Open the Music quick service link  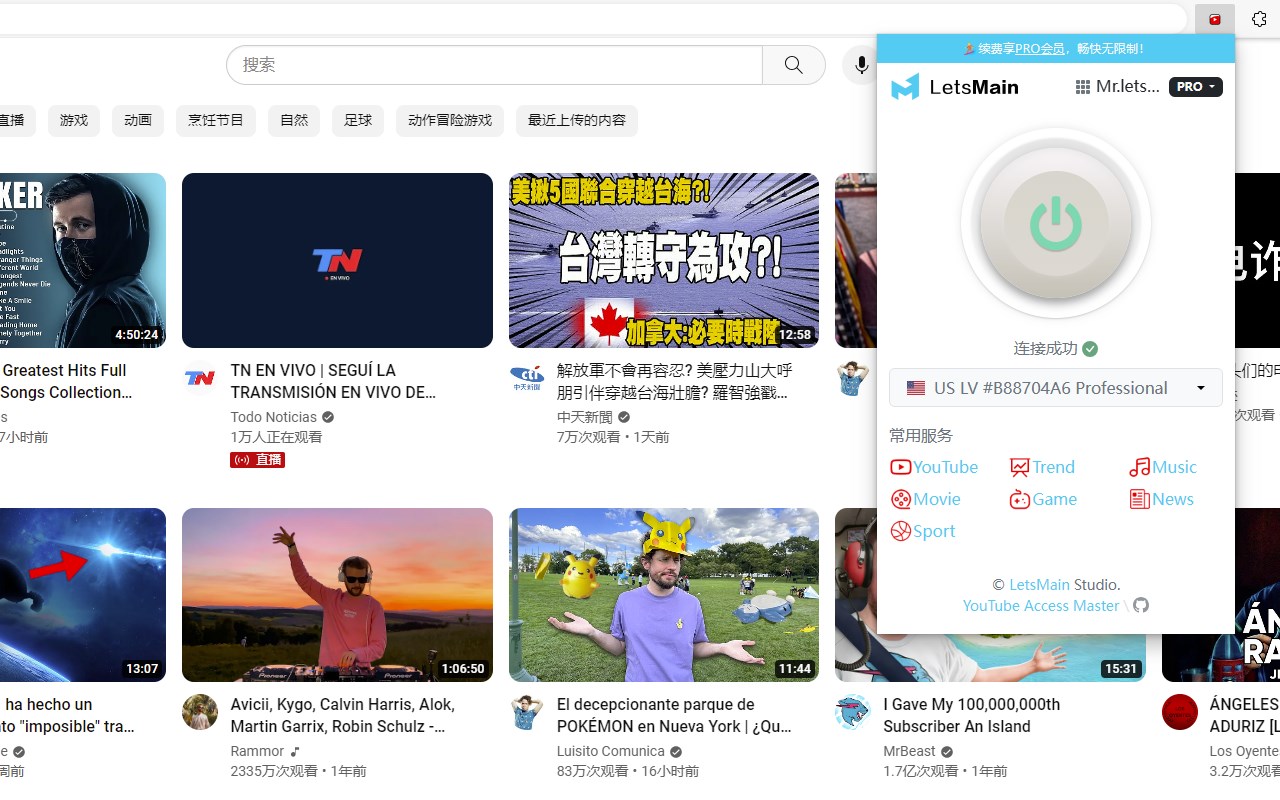1162,467
